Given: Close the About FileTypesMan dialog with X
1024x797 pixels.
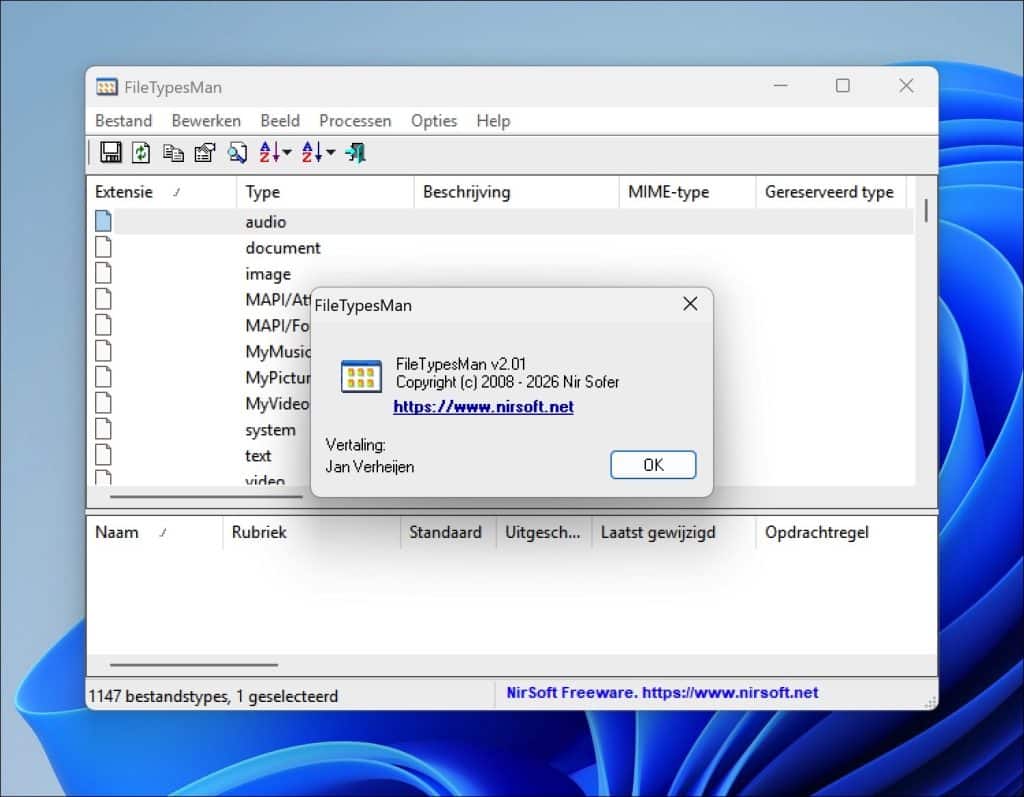Looking at the screenshot, I should (x=690, y=304).
